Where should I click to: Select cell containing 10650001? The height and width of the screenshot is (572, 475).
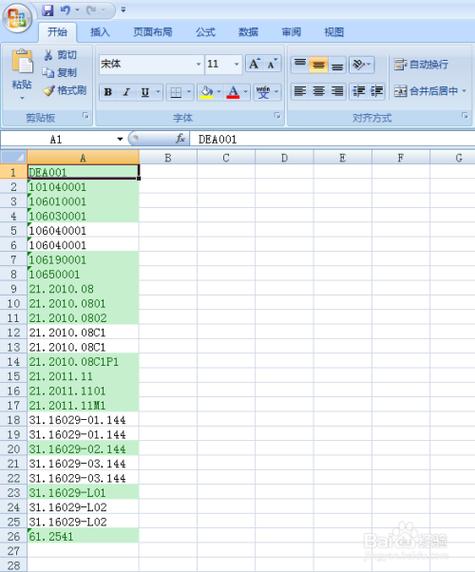coord(83,274)
